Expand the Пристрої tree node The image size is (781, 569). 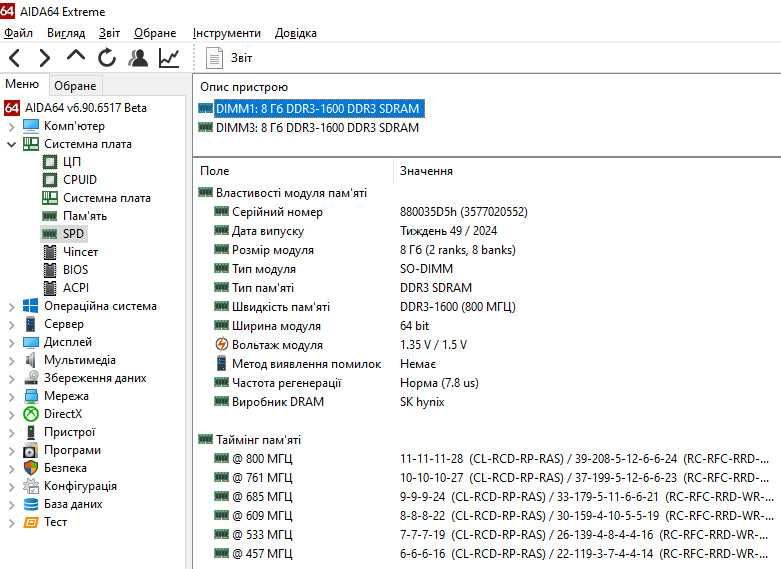(12, 432)
